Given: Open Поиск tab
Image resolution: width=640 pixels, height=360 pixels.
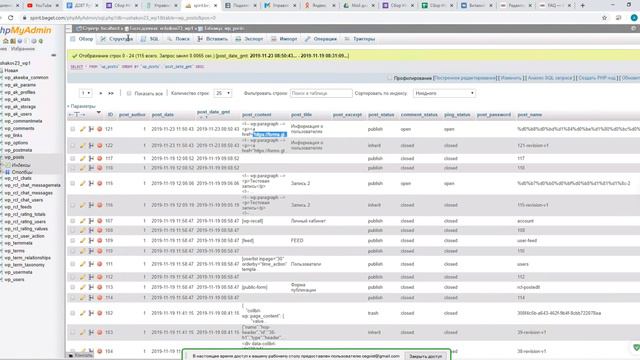Looking at the screenshot, I should click(178, 39).
